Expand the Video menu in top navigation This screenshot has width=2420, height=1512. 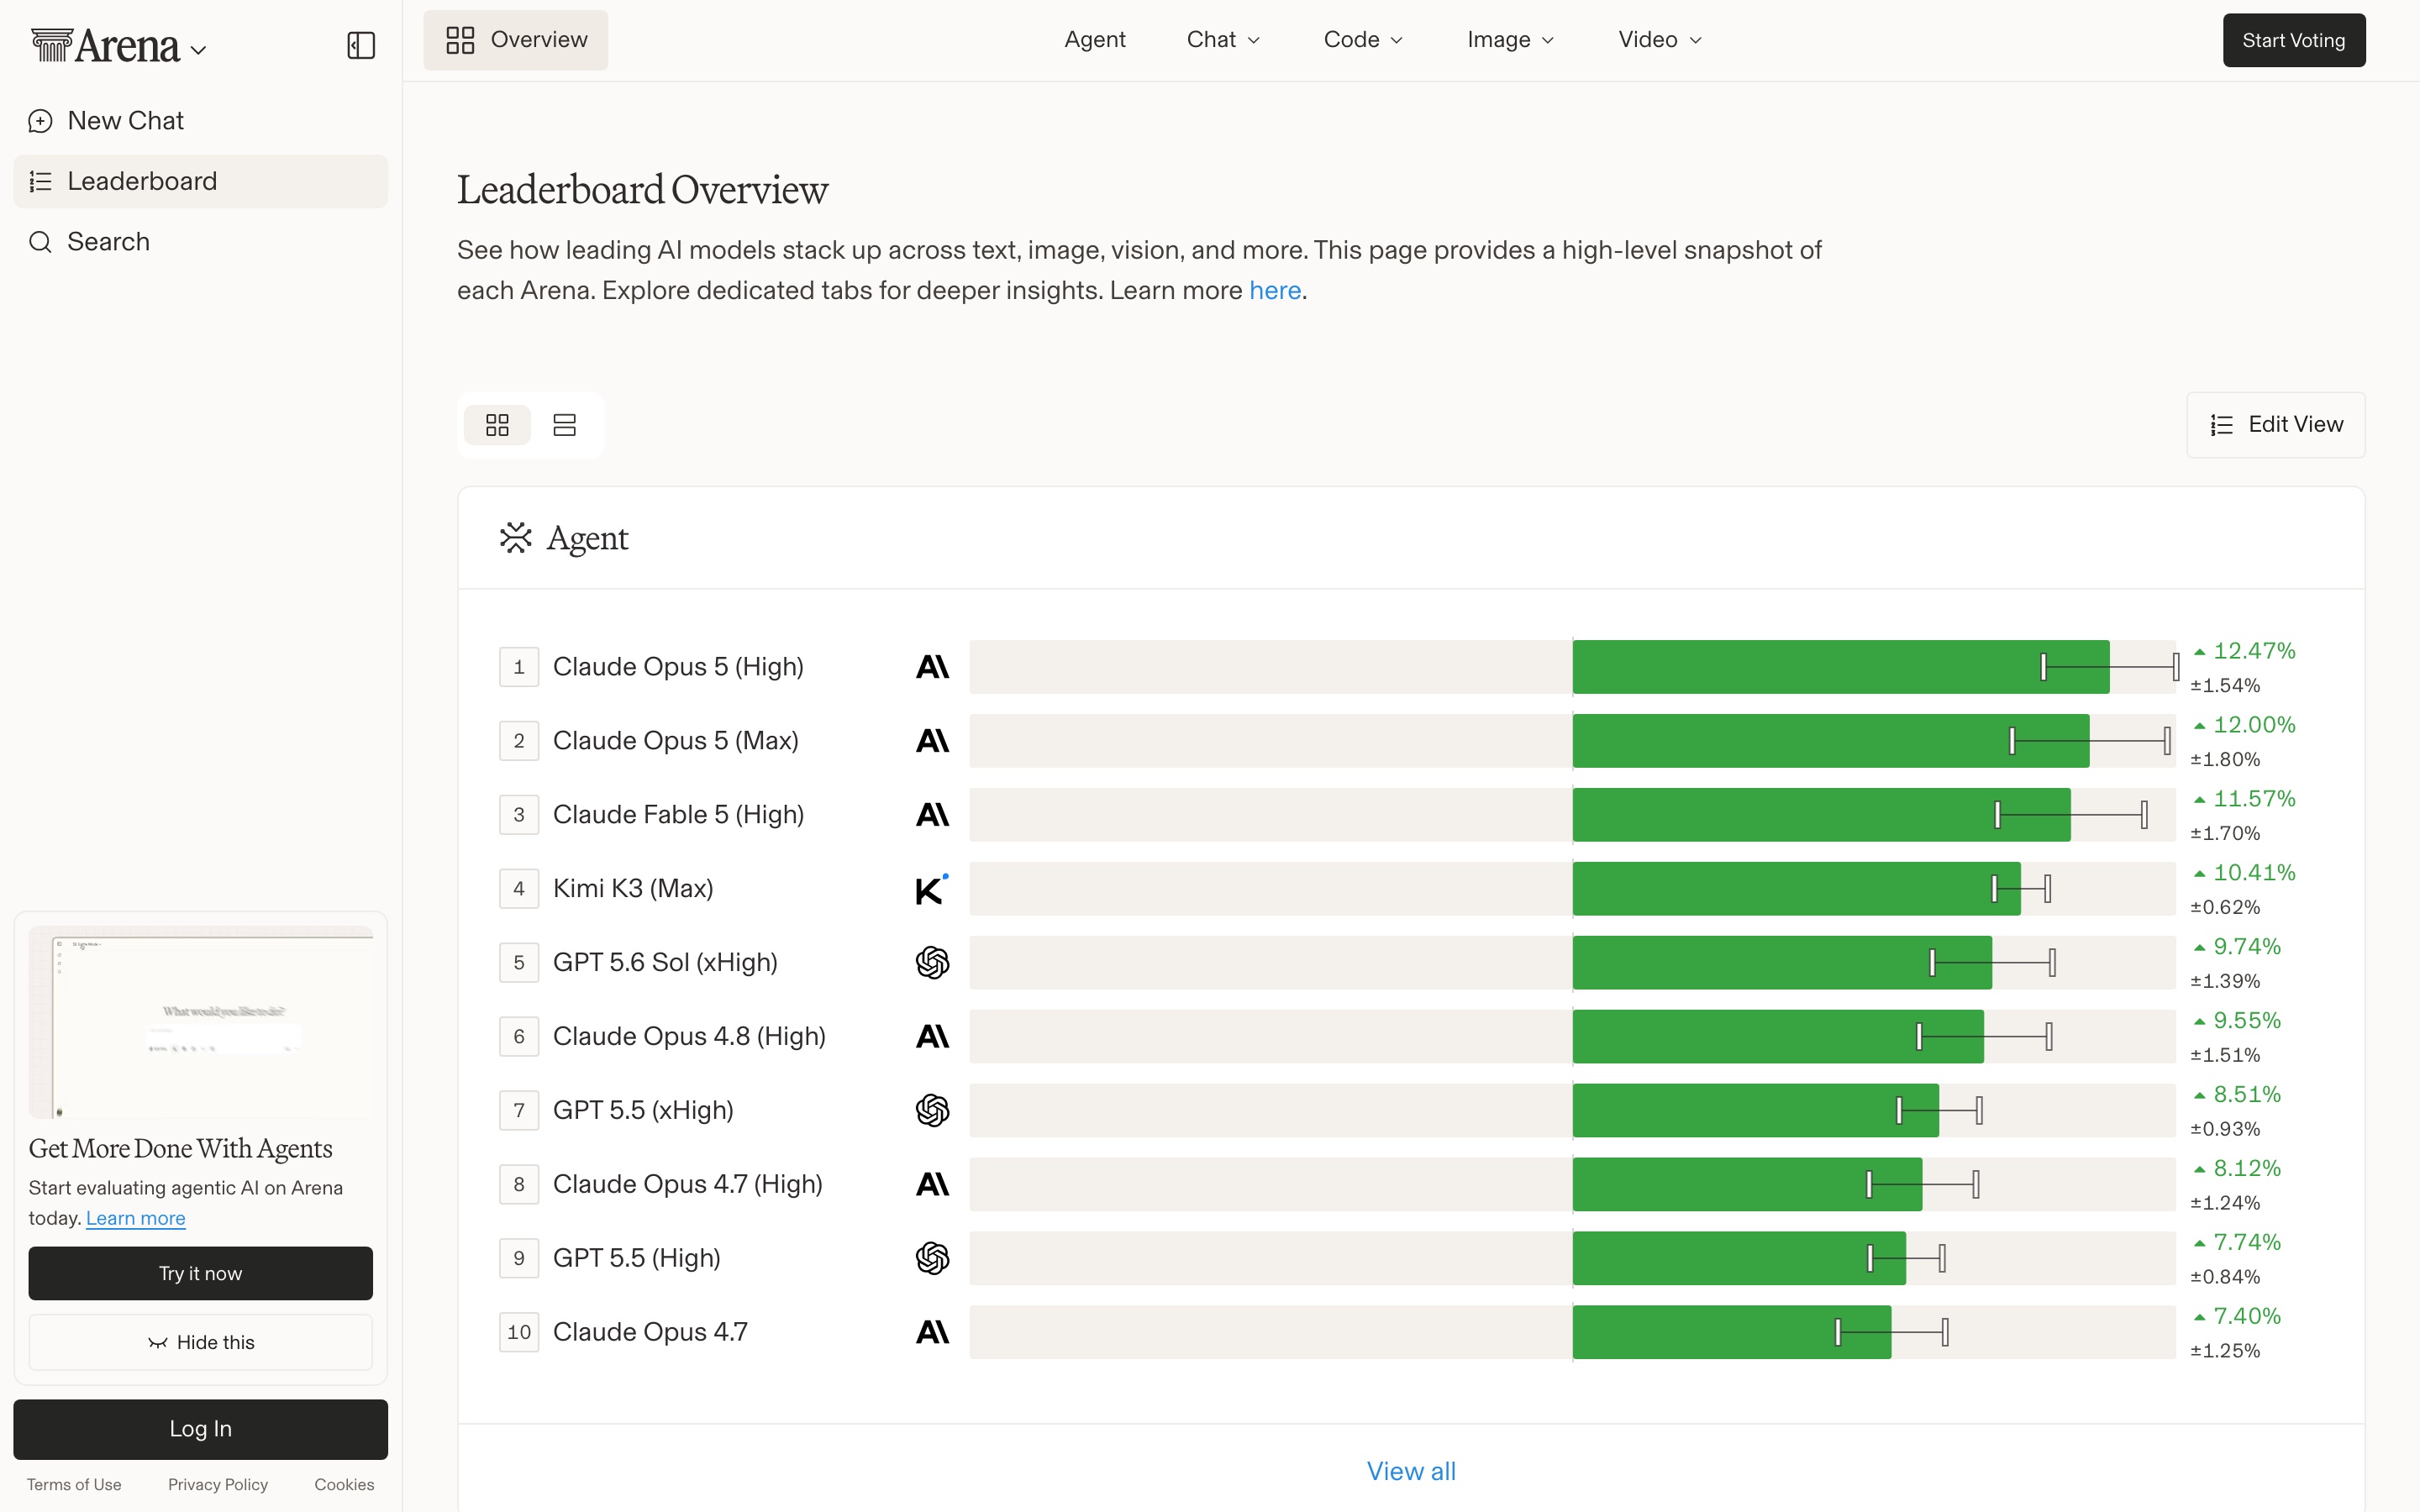coord(1660,40)
